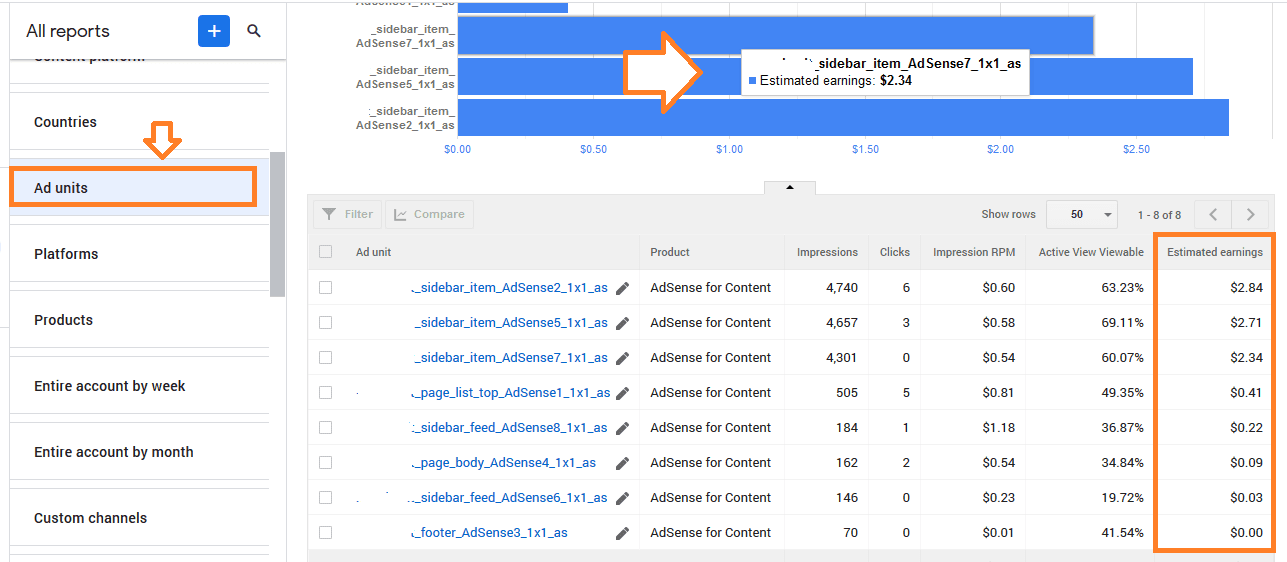This screenshot has width=1287, height=562.
Task: Sort by the Impressions column header
Action: tap(827, 252)
